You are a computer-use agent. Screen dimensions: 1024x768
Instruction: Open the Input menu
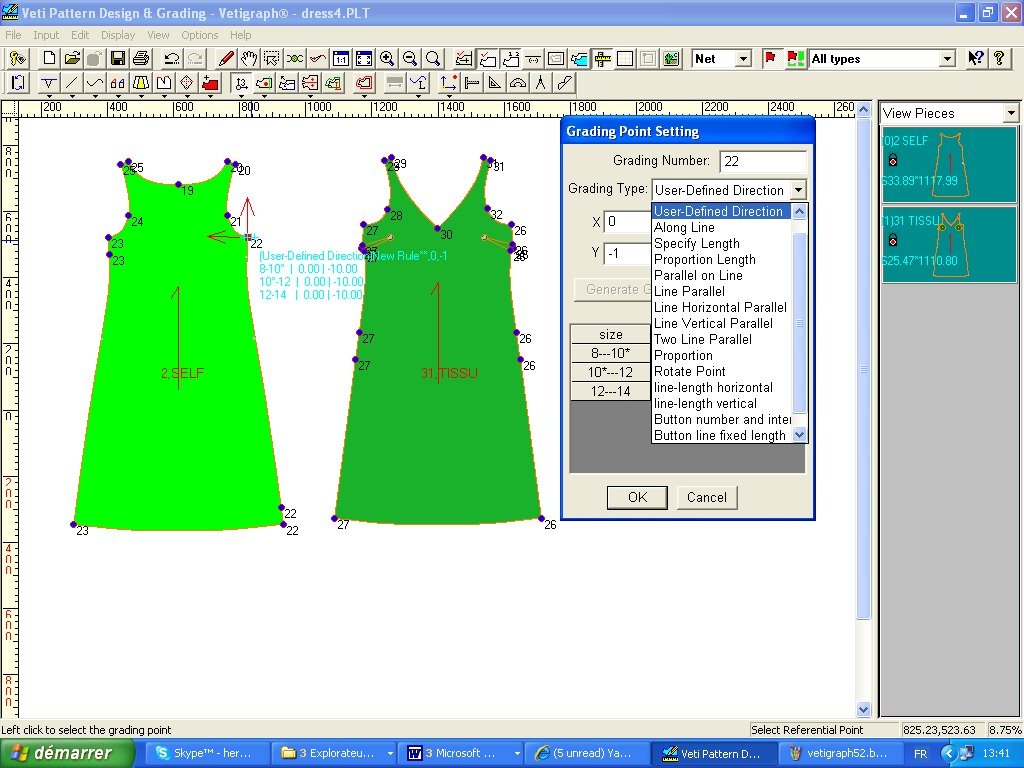[x=46, y=35]
